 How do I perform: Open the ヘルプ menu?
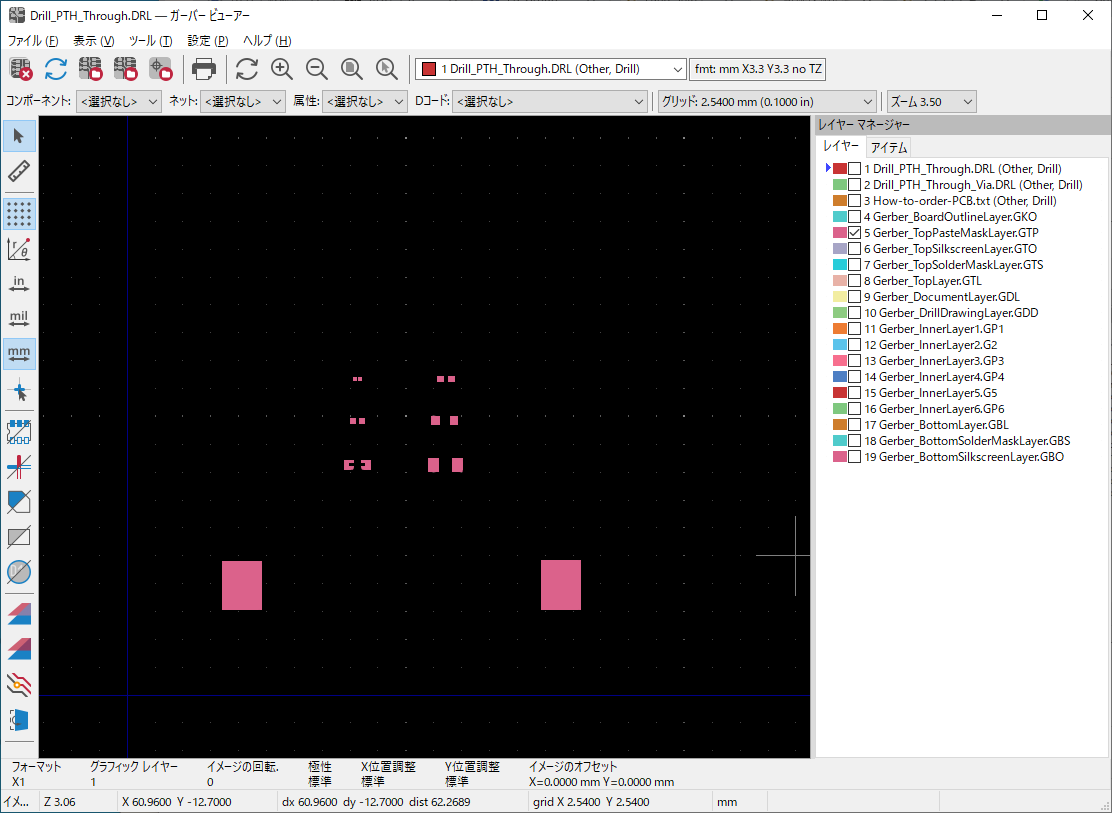coord(267,41)
